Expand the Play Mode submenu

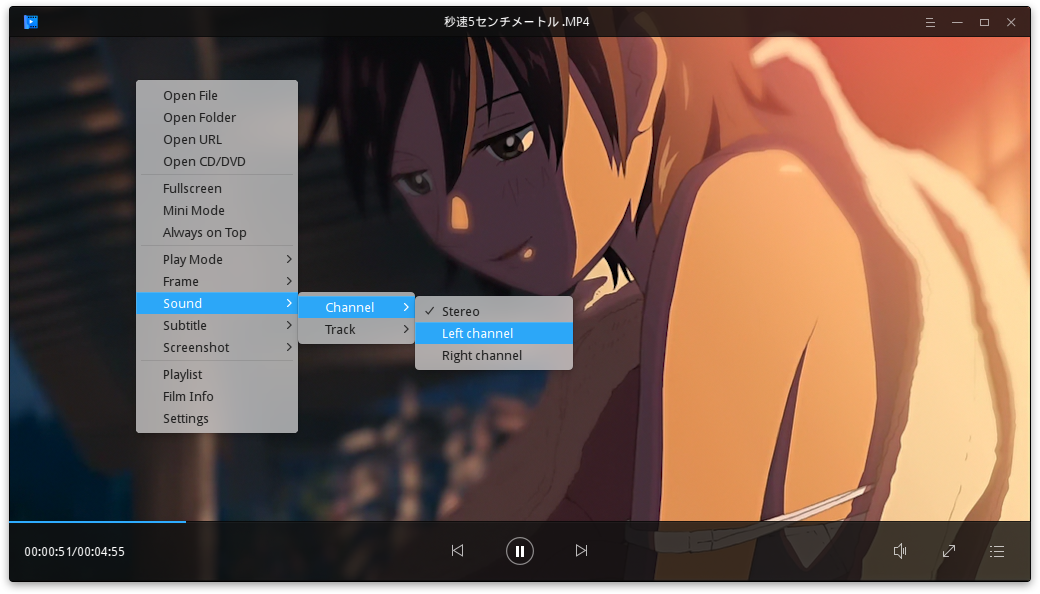click(217, 259)
